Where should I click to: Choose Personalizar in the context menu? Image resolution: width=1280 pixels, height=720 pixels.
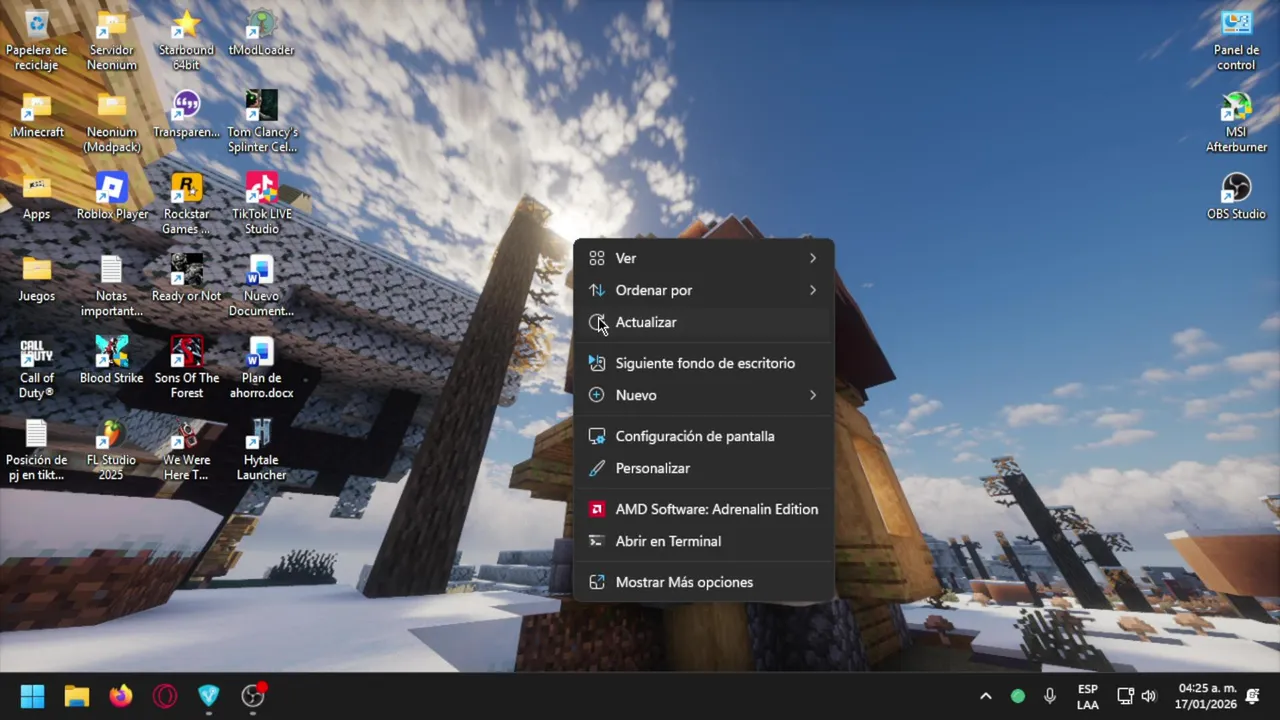click(703, 468)
